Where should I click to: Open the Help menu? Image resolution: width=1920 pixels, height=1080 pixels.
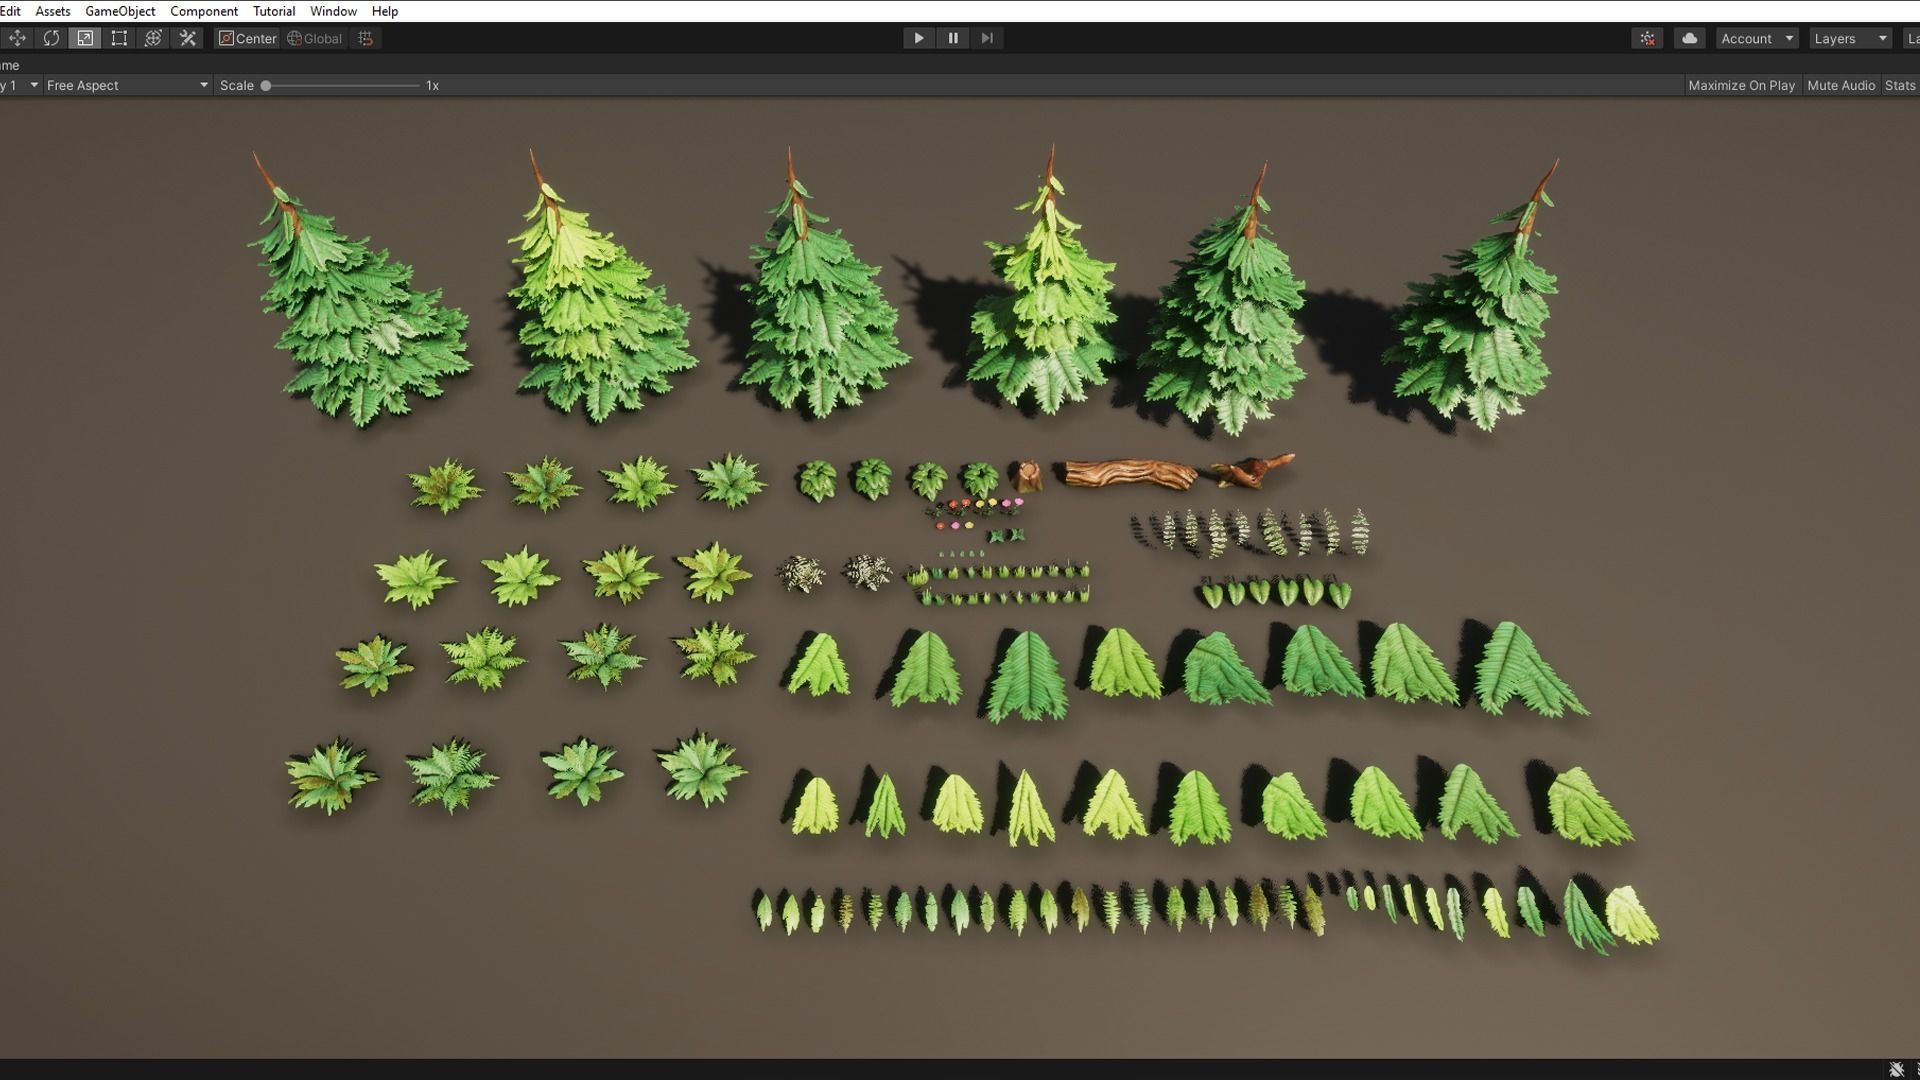(385, 11)
